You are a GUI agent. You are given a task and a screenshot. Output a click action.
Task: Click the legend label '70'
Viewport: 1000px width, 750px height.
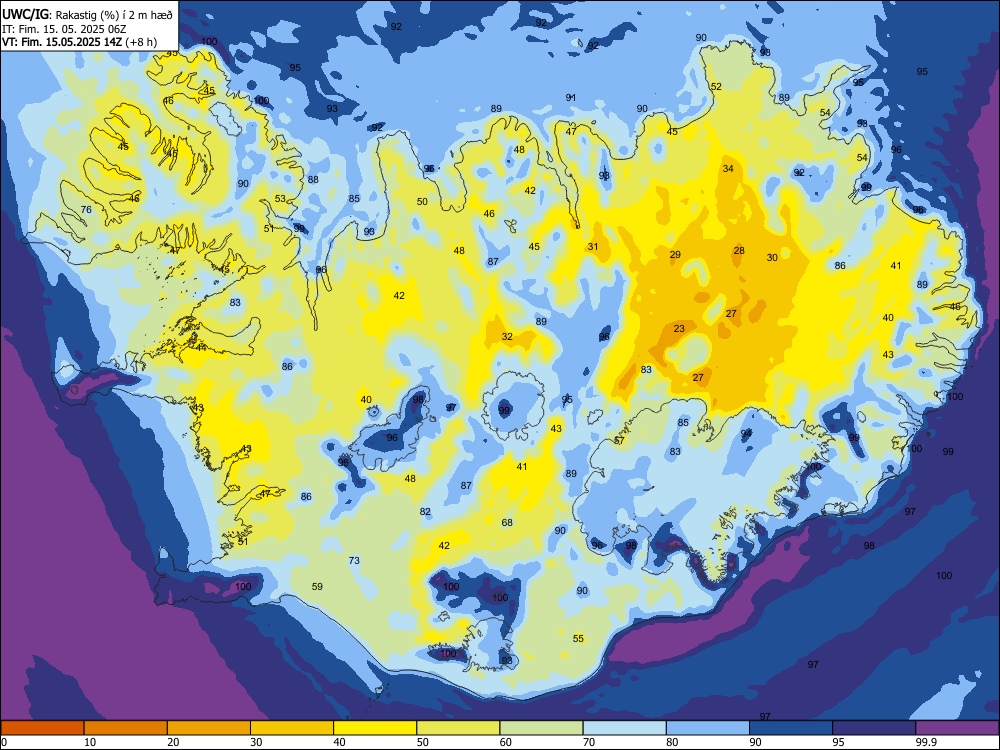coord(589,742)
